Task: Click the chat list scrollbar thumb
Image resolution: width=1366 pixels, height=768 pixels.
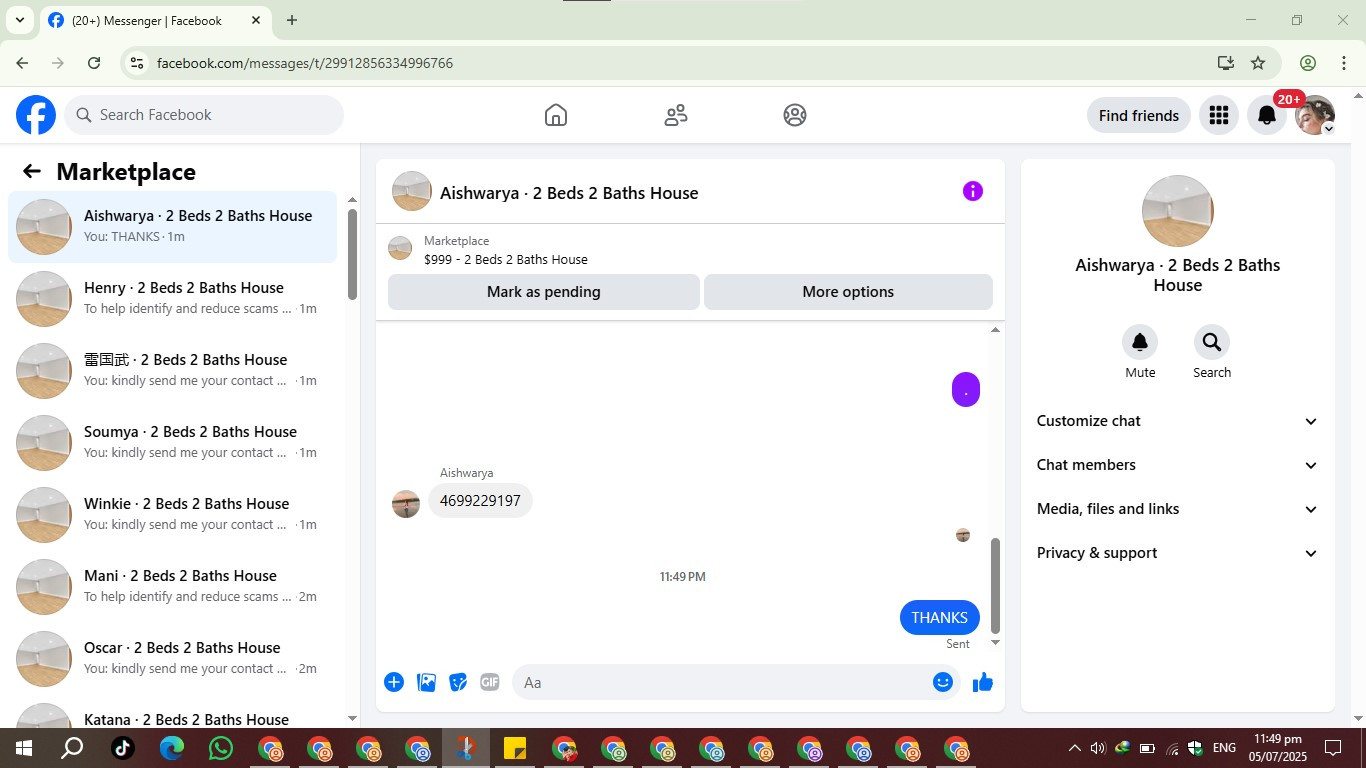Action: [x=352, y=254]
